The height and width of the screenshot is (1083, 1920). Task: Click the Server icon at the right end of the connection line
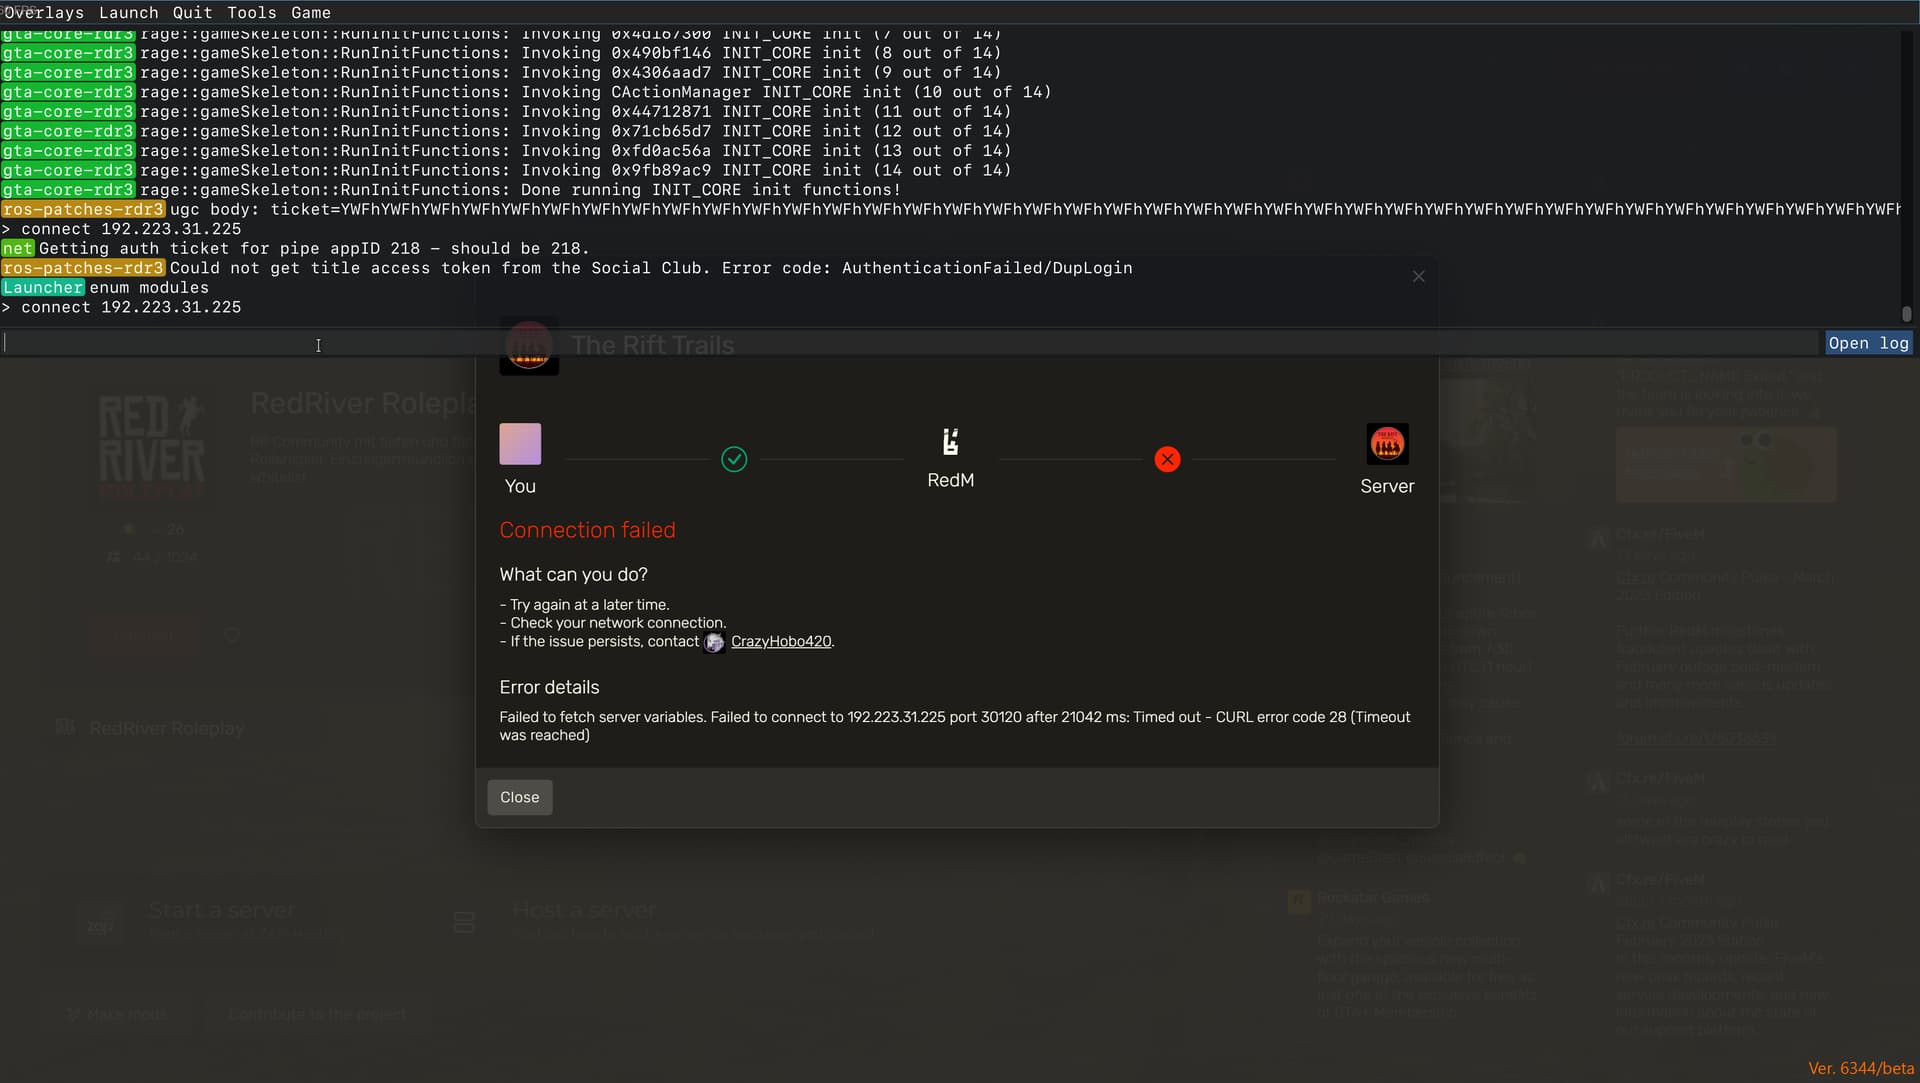[1387, 444]
